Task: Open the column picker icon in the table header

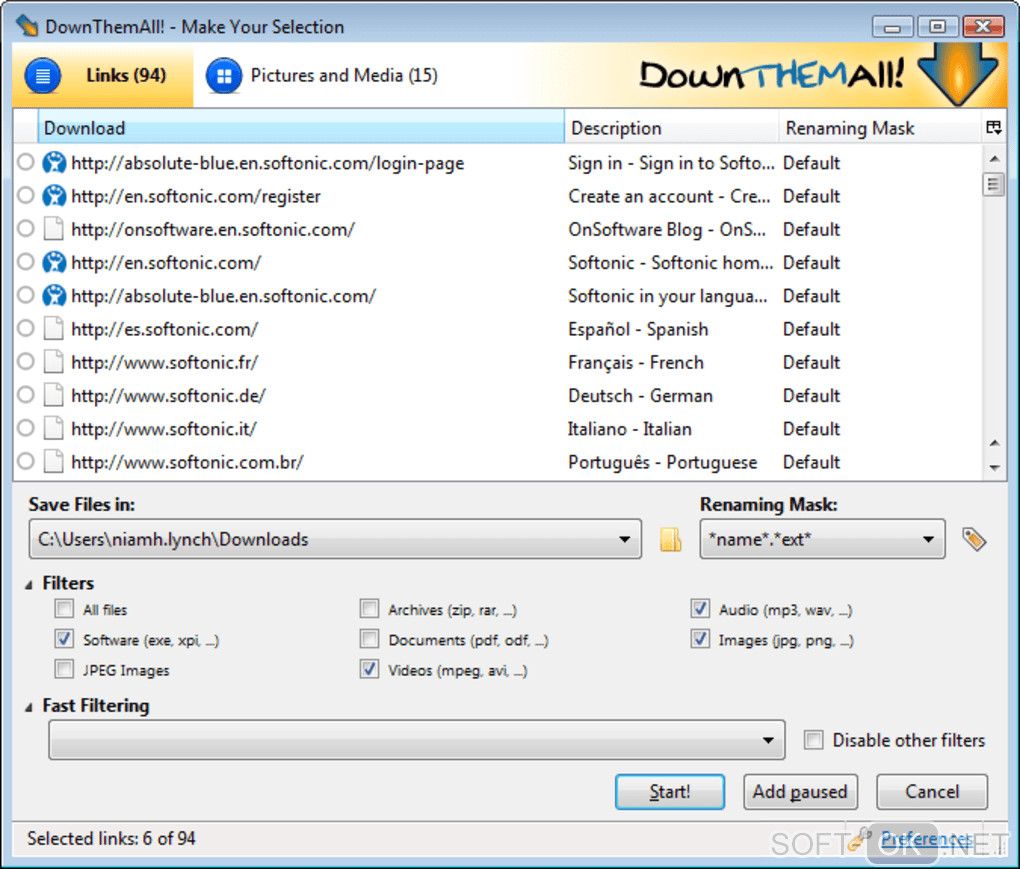Action: [x=993, y=127]
